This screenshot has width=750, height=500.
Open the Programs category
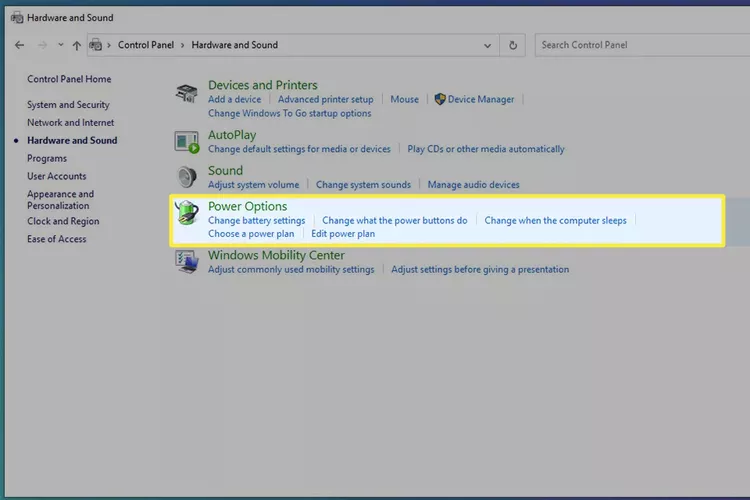pyautogui.click(x=47, y=158)
